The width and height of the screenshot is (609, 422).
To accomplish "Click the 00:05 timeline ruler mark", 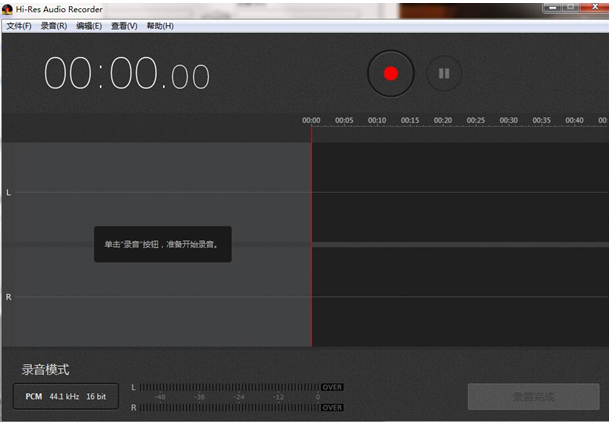I will coord(344,120).
